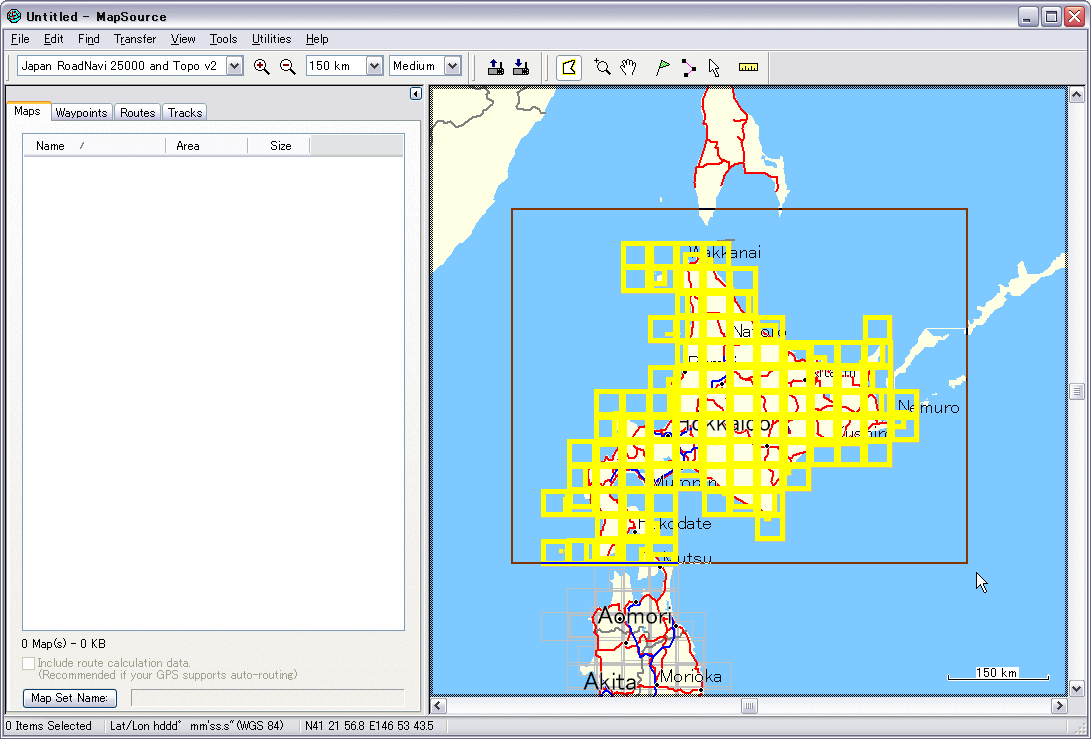Open the File menu
Image resolution: width=1091 pixels, height=739 pixels.
click(20, 39)
